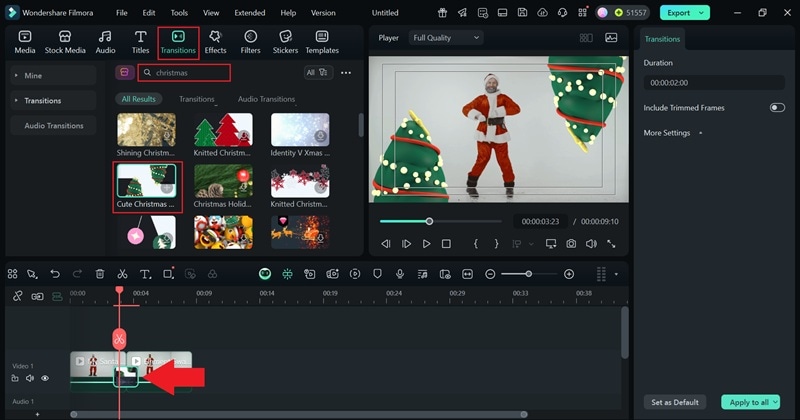Select the transition between the two clips
Viewport: 800px width, 420px height.
point(126,377)
